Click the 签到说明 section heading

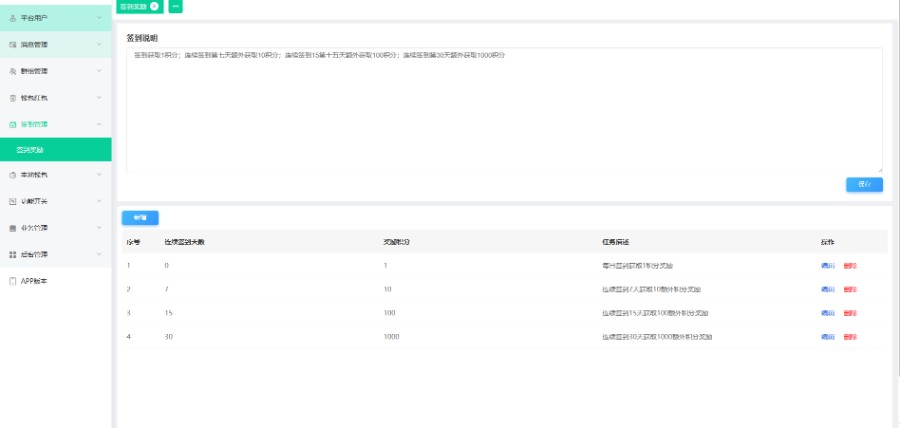point(142,38)
